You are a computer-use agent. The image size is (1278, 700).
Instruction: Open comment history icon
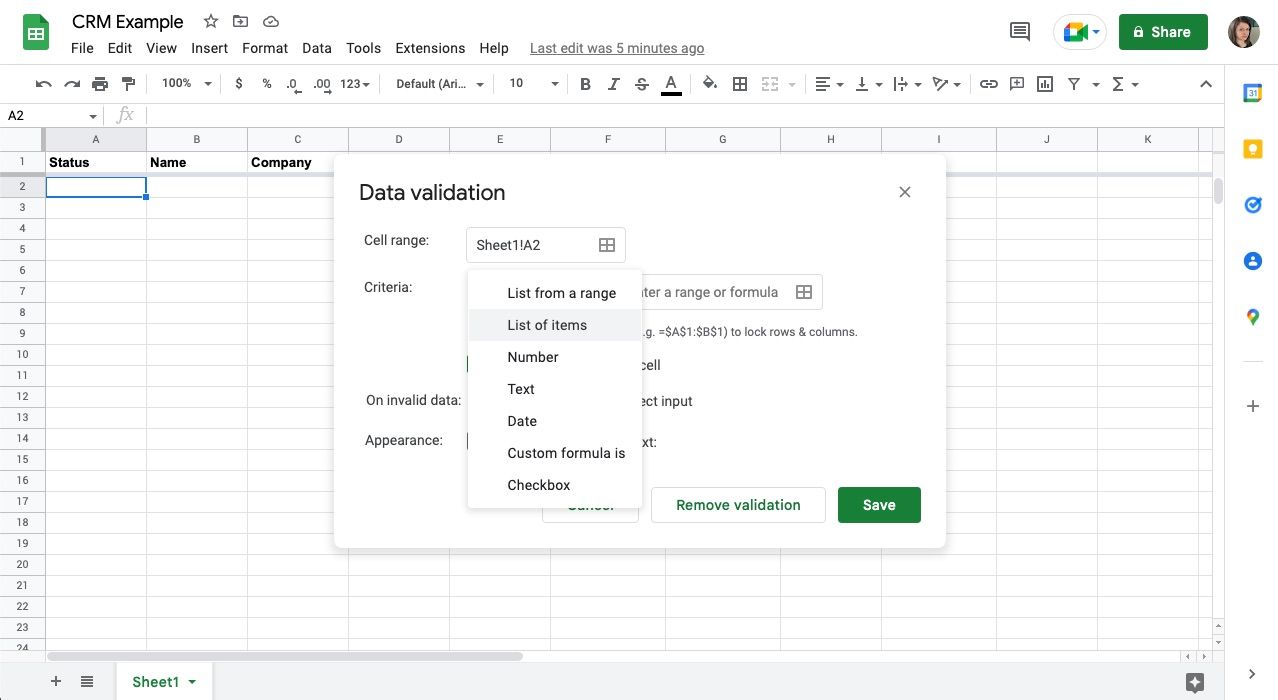click(1020, 32)
